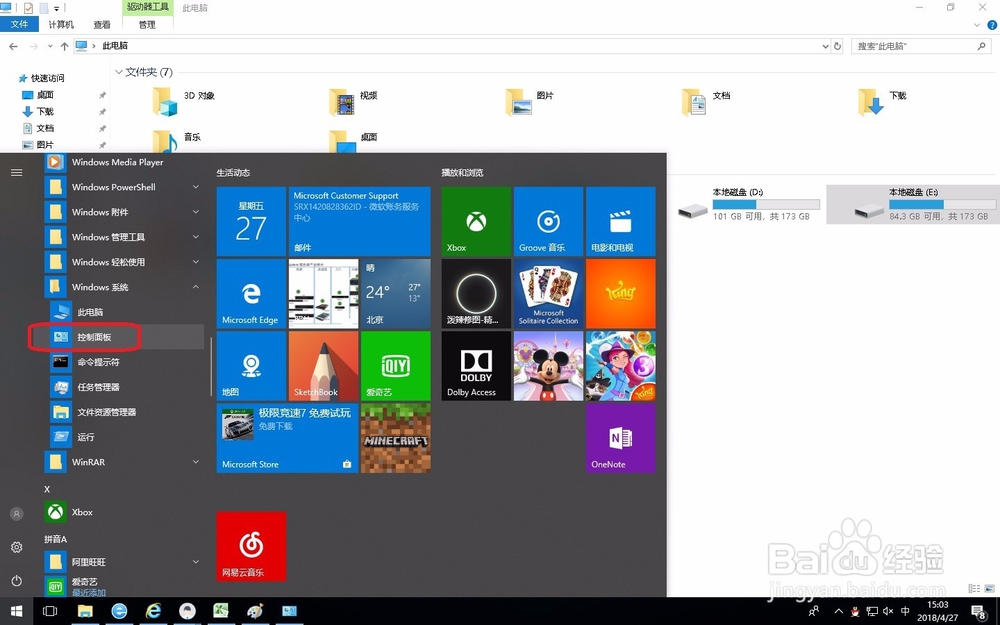Open the 文件 tab in Explorer ribbon
The width and height of the screenshot is (1000, 625).
[x=19, y=24]
